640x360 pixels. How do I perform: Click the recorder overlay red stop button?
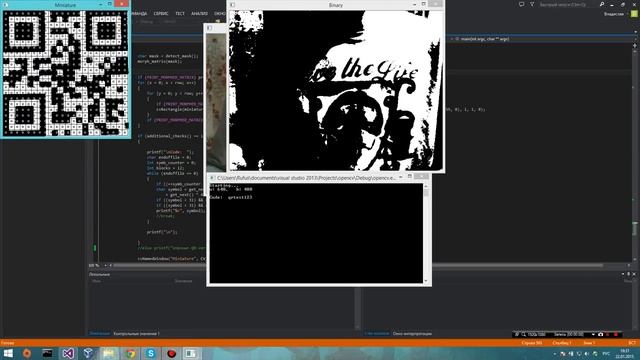[x=616, y=334]
